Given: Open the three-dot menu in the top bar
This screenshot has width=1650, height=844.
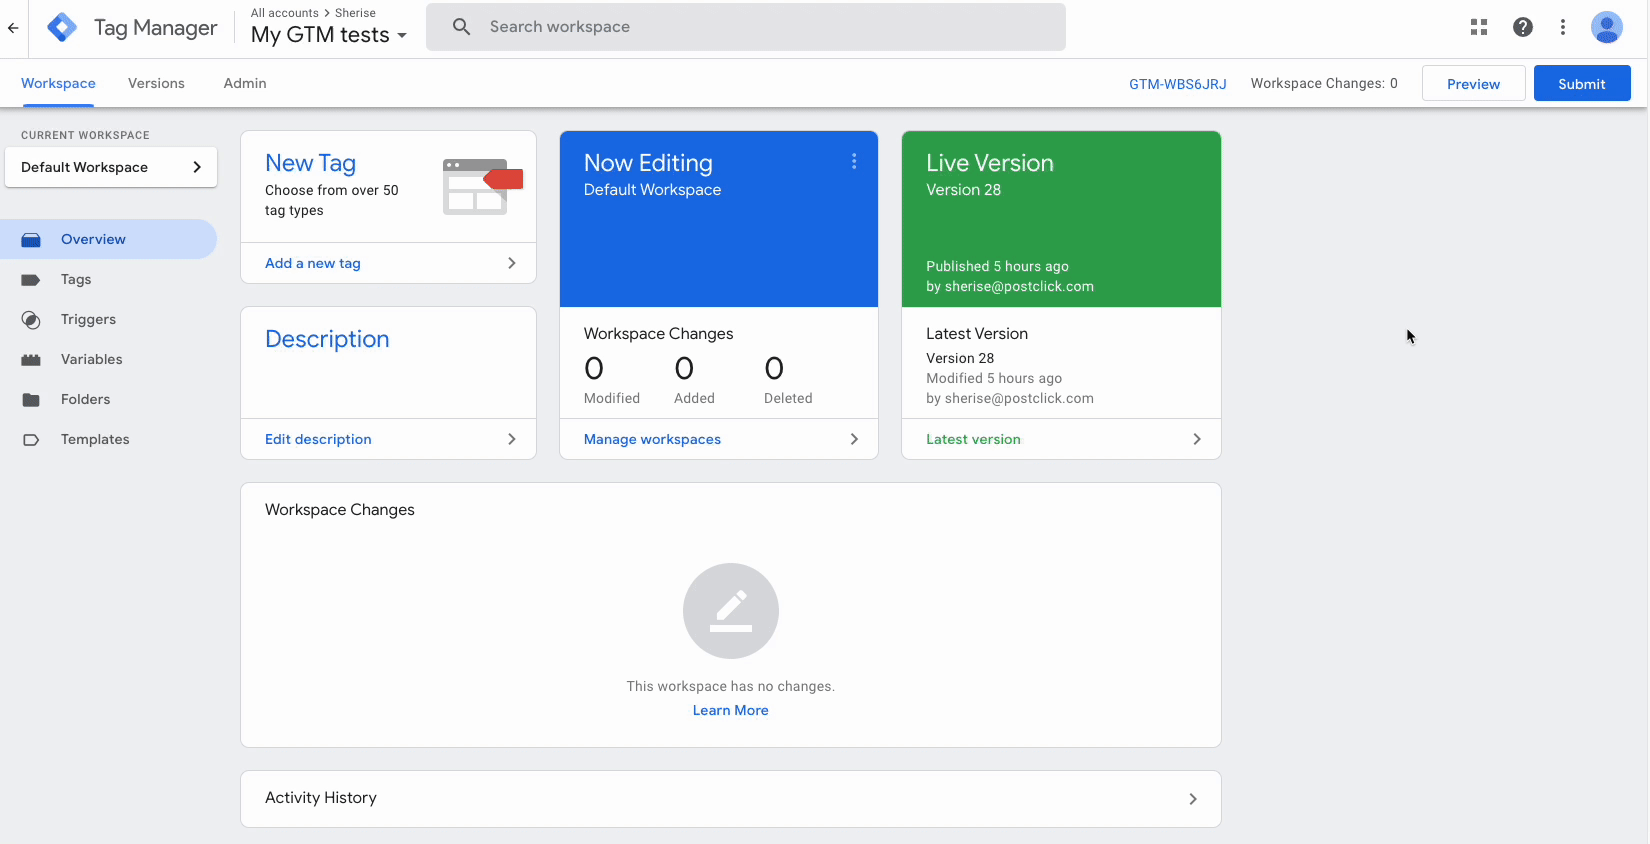Looking at the screenshot, I should point(1563,27).
